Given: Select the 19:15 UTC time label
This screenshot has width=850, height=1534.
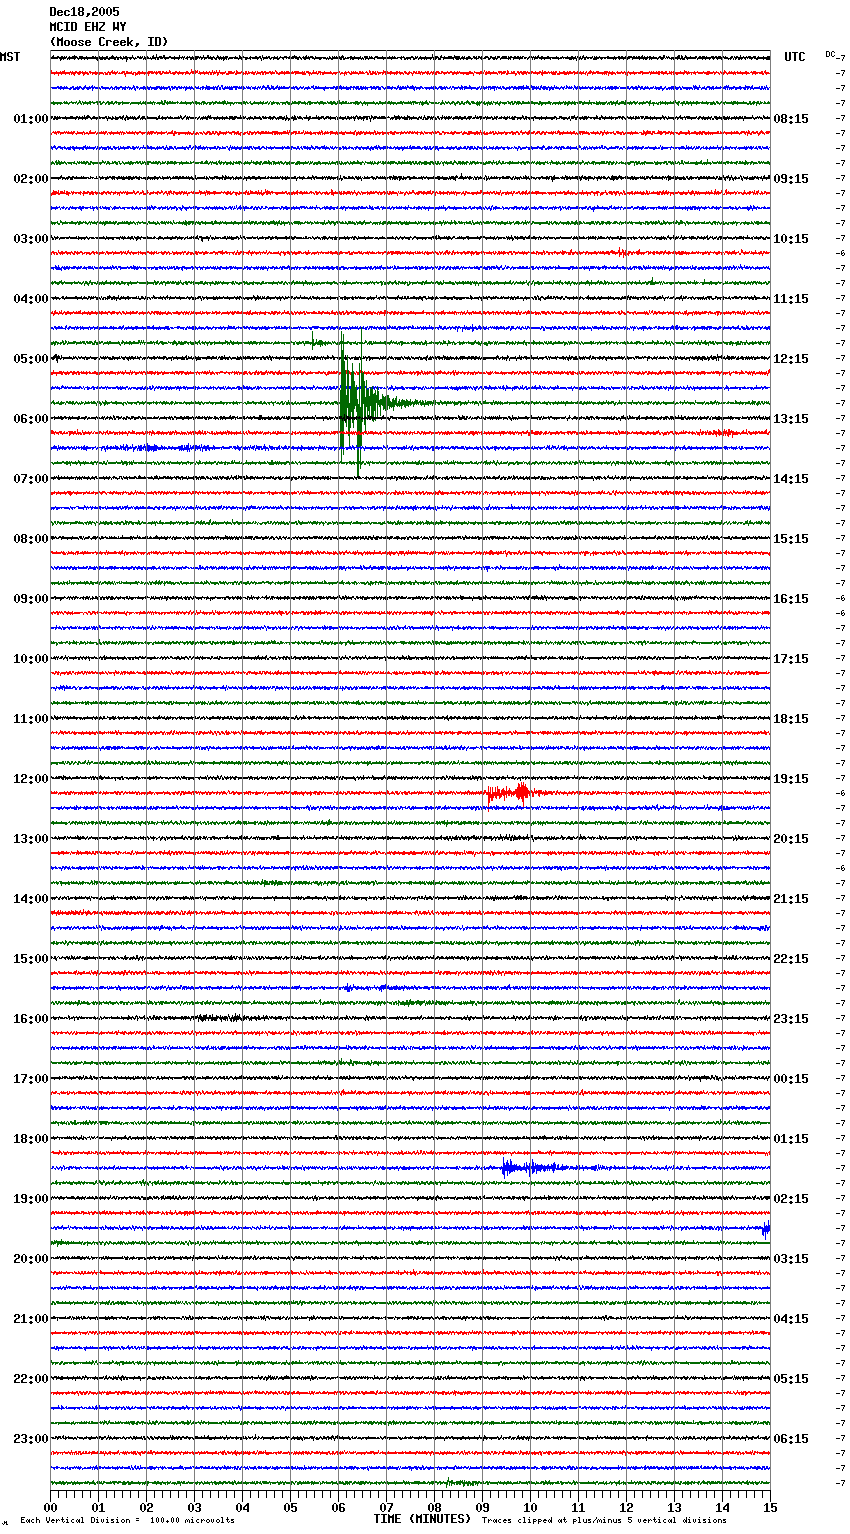Looking at the screenshot, I should (791, 779).
